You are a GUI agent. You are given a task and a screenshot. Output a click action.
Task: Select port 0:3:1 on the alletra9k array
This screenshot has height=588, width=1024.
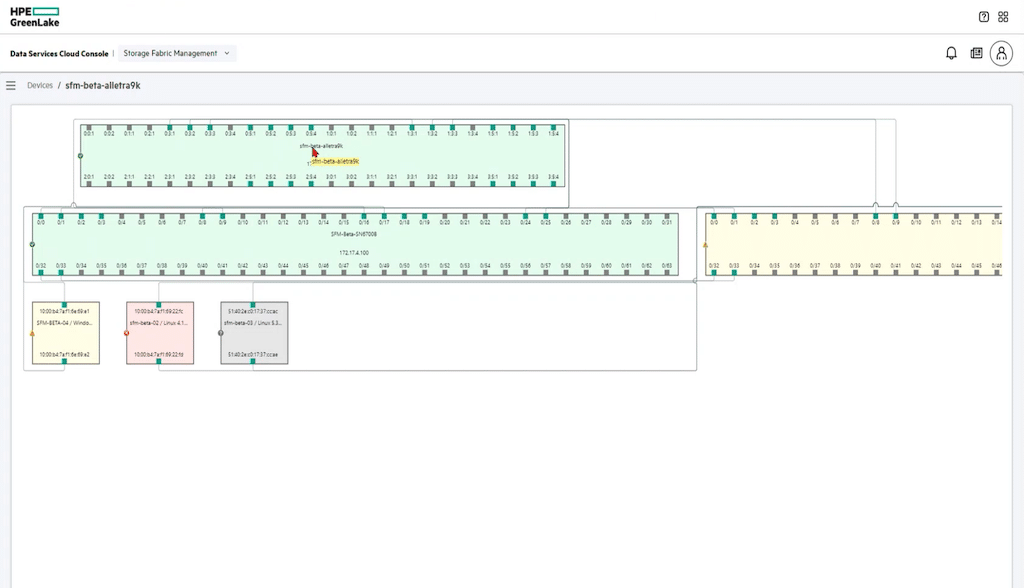click(x=170, y=128)
